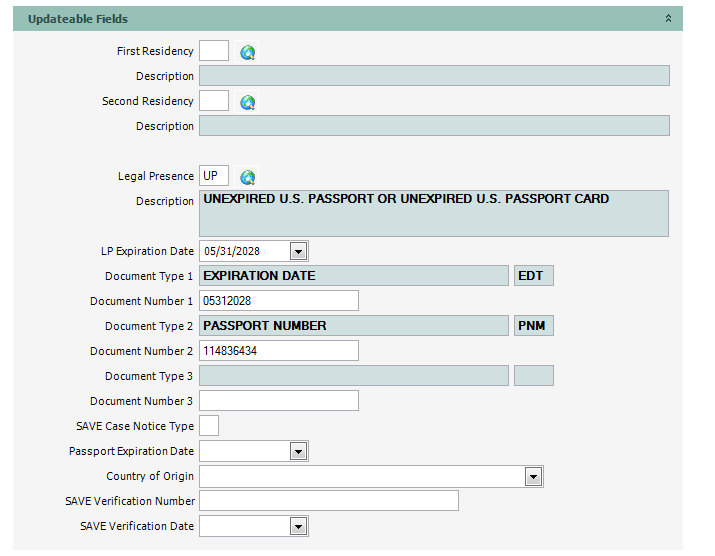Click the EDT code box
Image resolution: width=715 pixels, height=556 pixels.
click(x=534, y=276)
